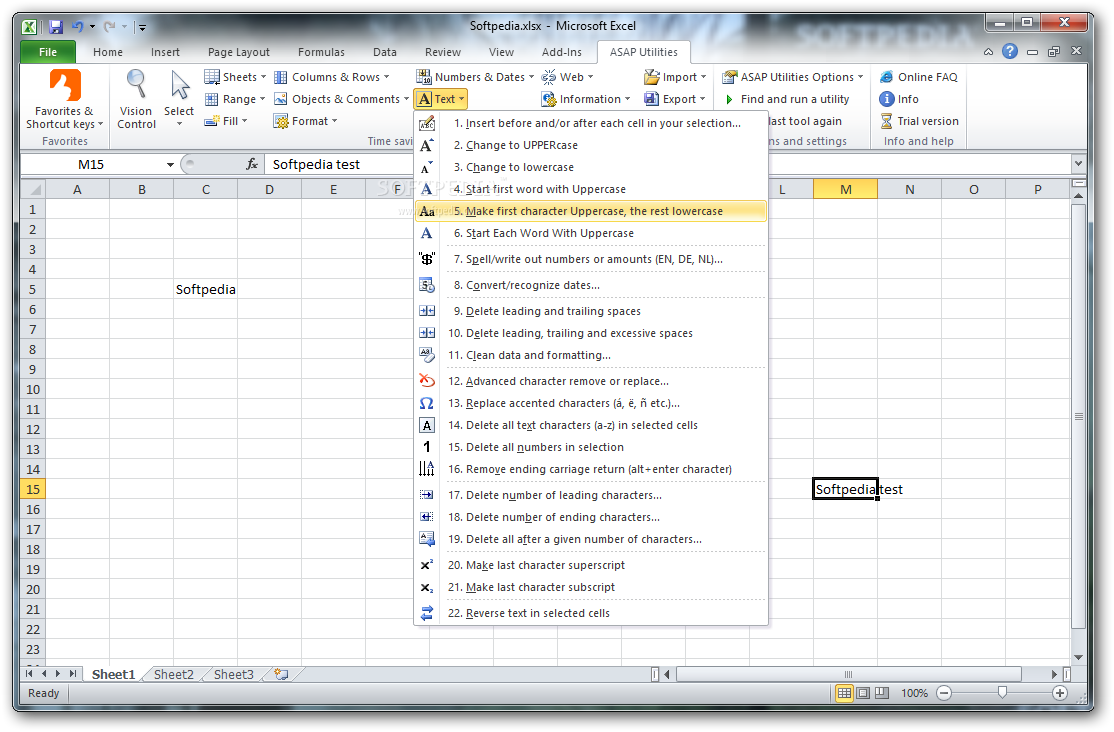1114x732 pixels.
Task: Expand the formula bar
Action: click(x=1078, y=163)
